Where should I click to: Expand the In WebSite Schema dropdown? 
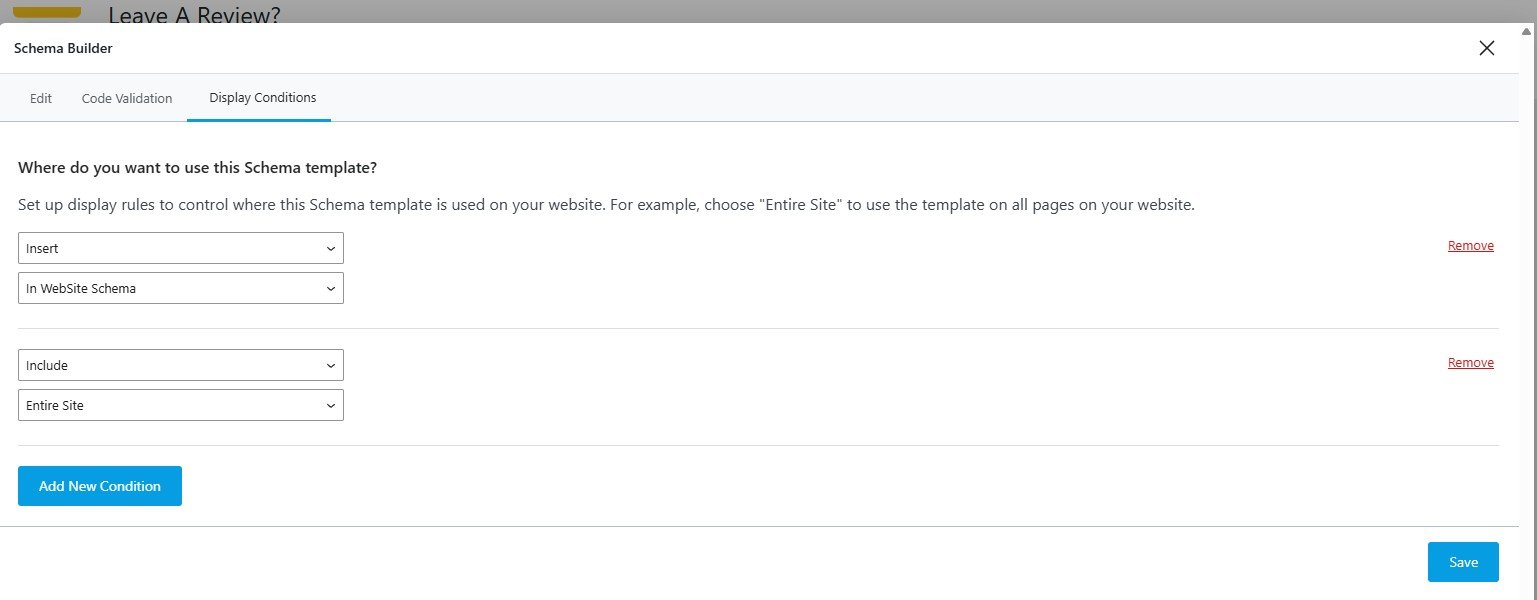coord(180,289)
